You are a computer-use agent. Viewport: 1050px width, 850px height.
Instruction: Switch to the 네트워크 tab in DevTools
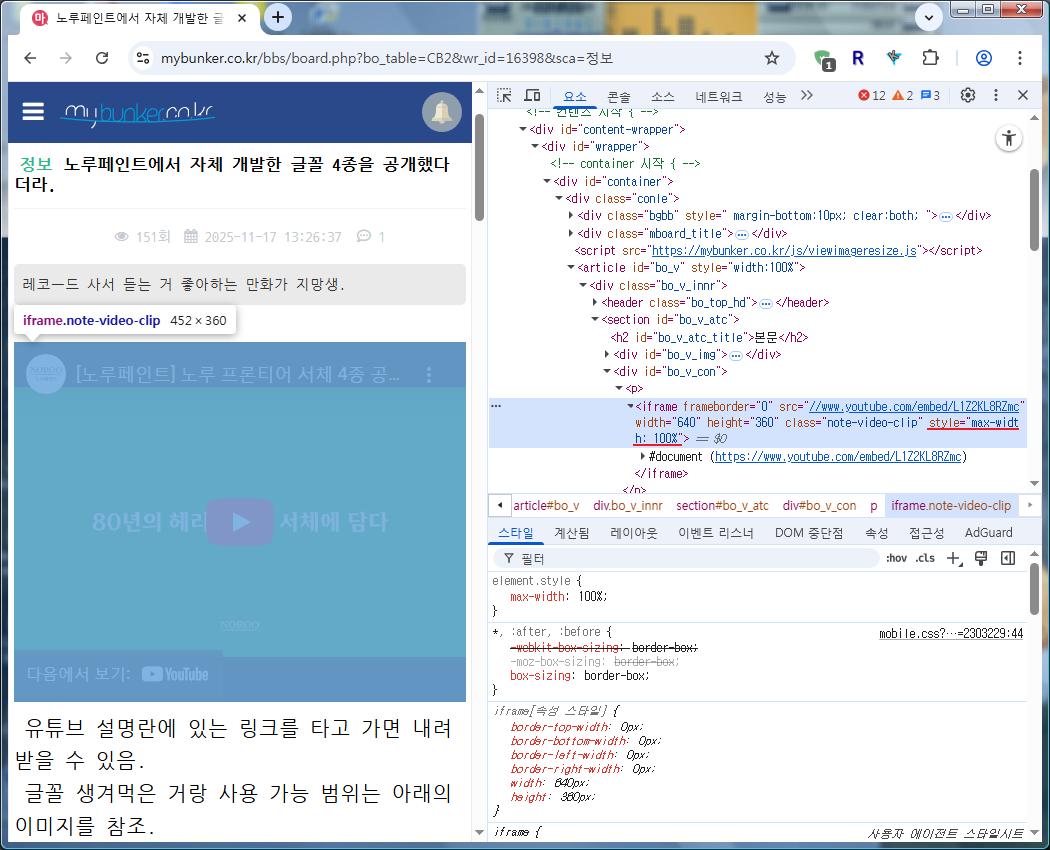tap(719, 97)
